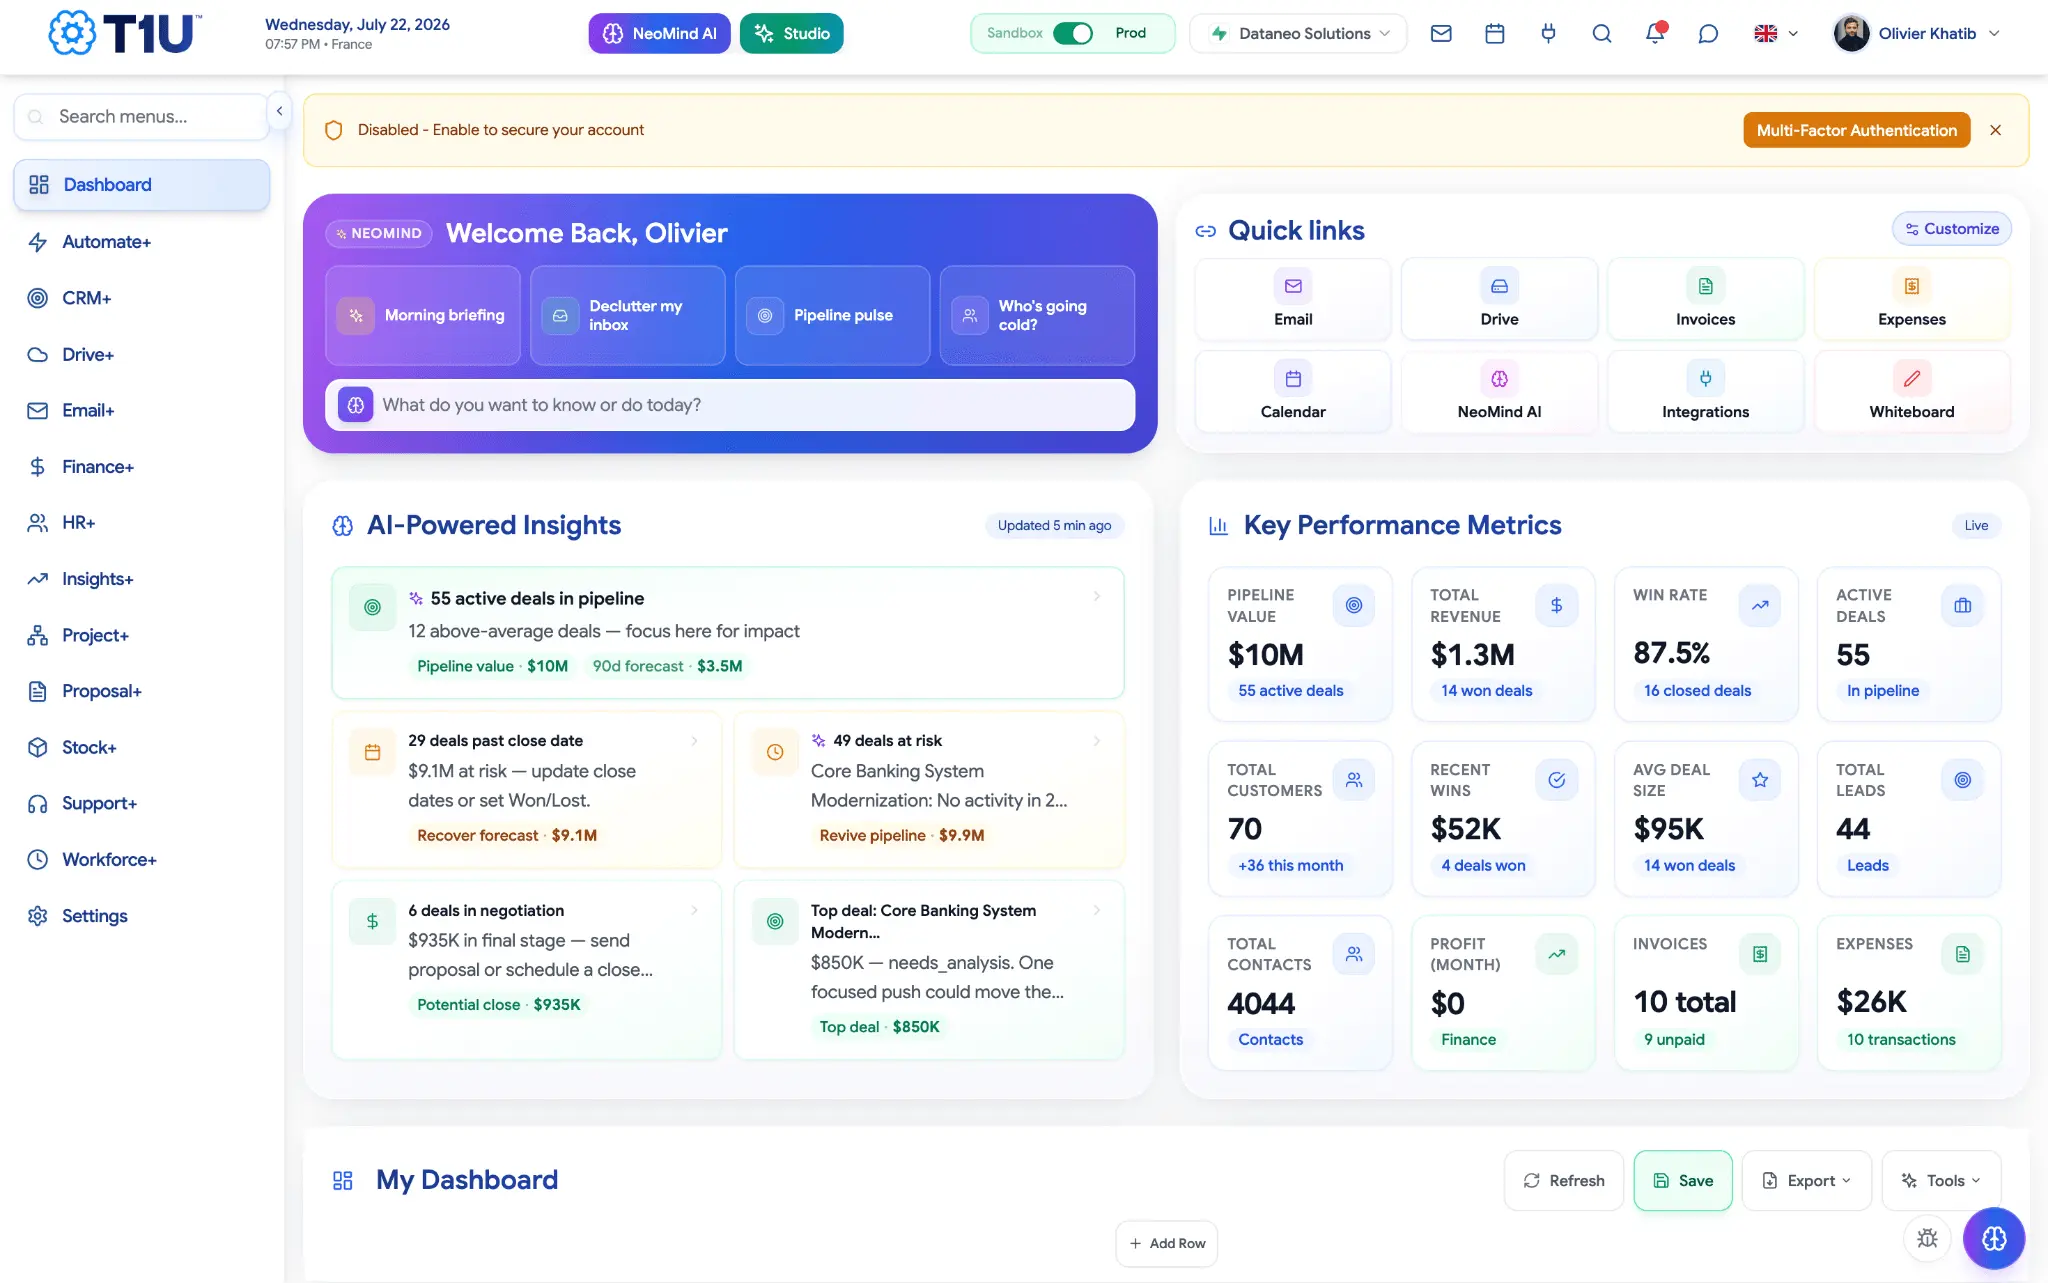The width and height of the screenshot is (2048, 1283).
Task: Select the Who's going cold prompt
Action: click(x=1037, y=315)
